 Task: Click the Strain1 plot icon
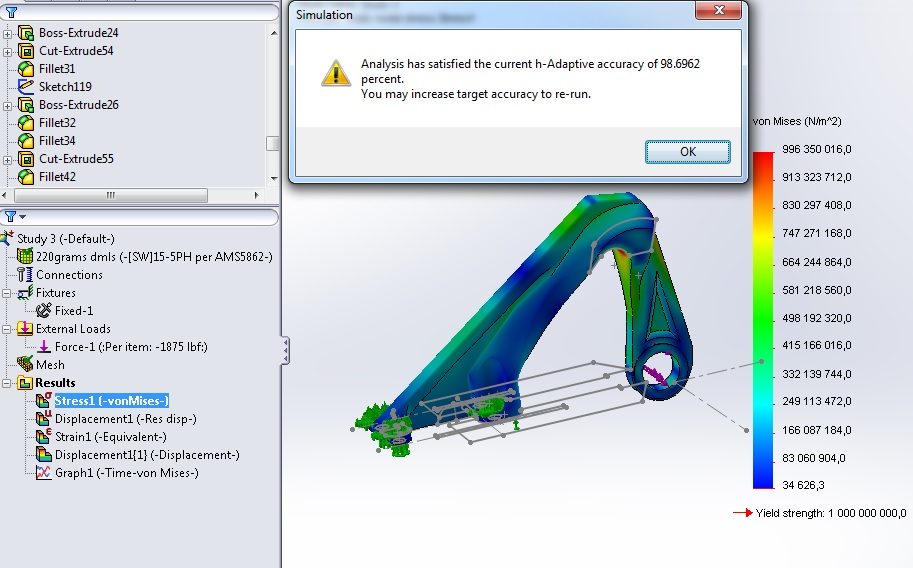click(44, 436)
